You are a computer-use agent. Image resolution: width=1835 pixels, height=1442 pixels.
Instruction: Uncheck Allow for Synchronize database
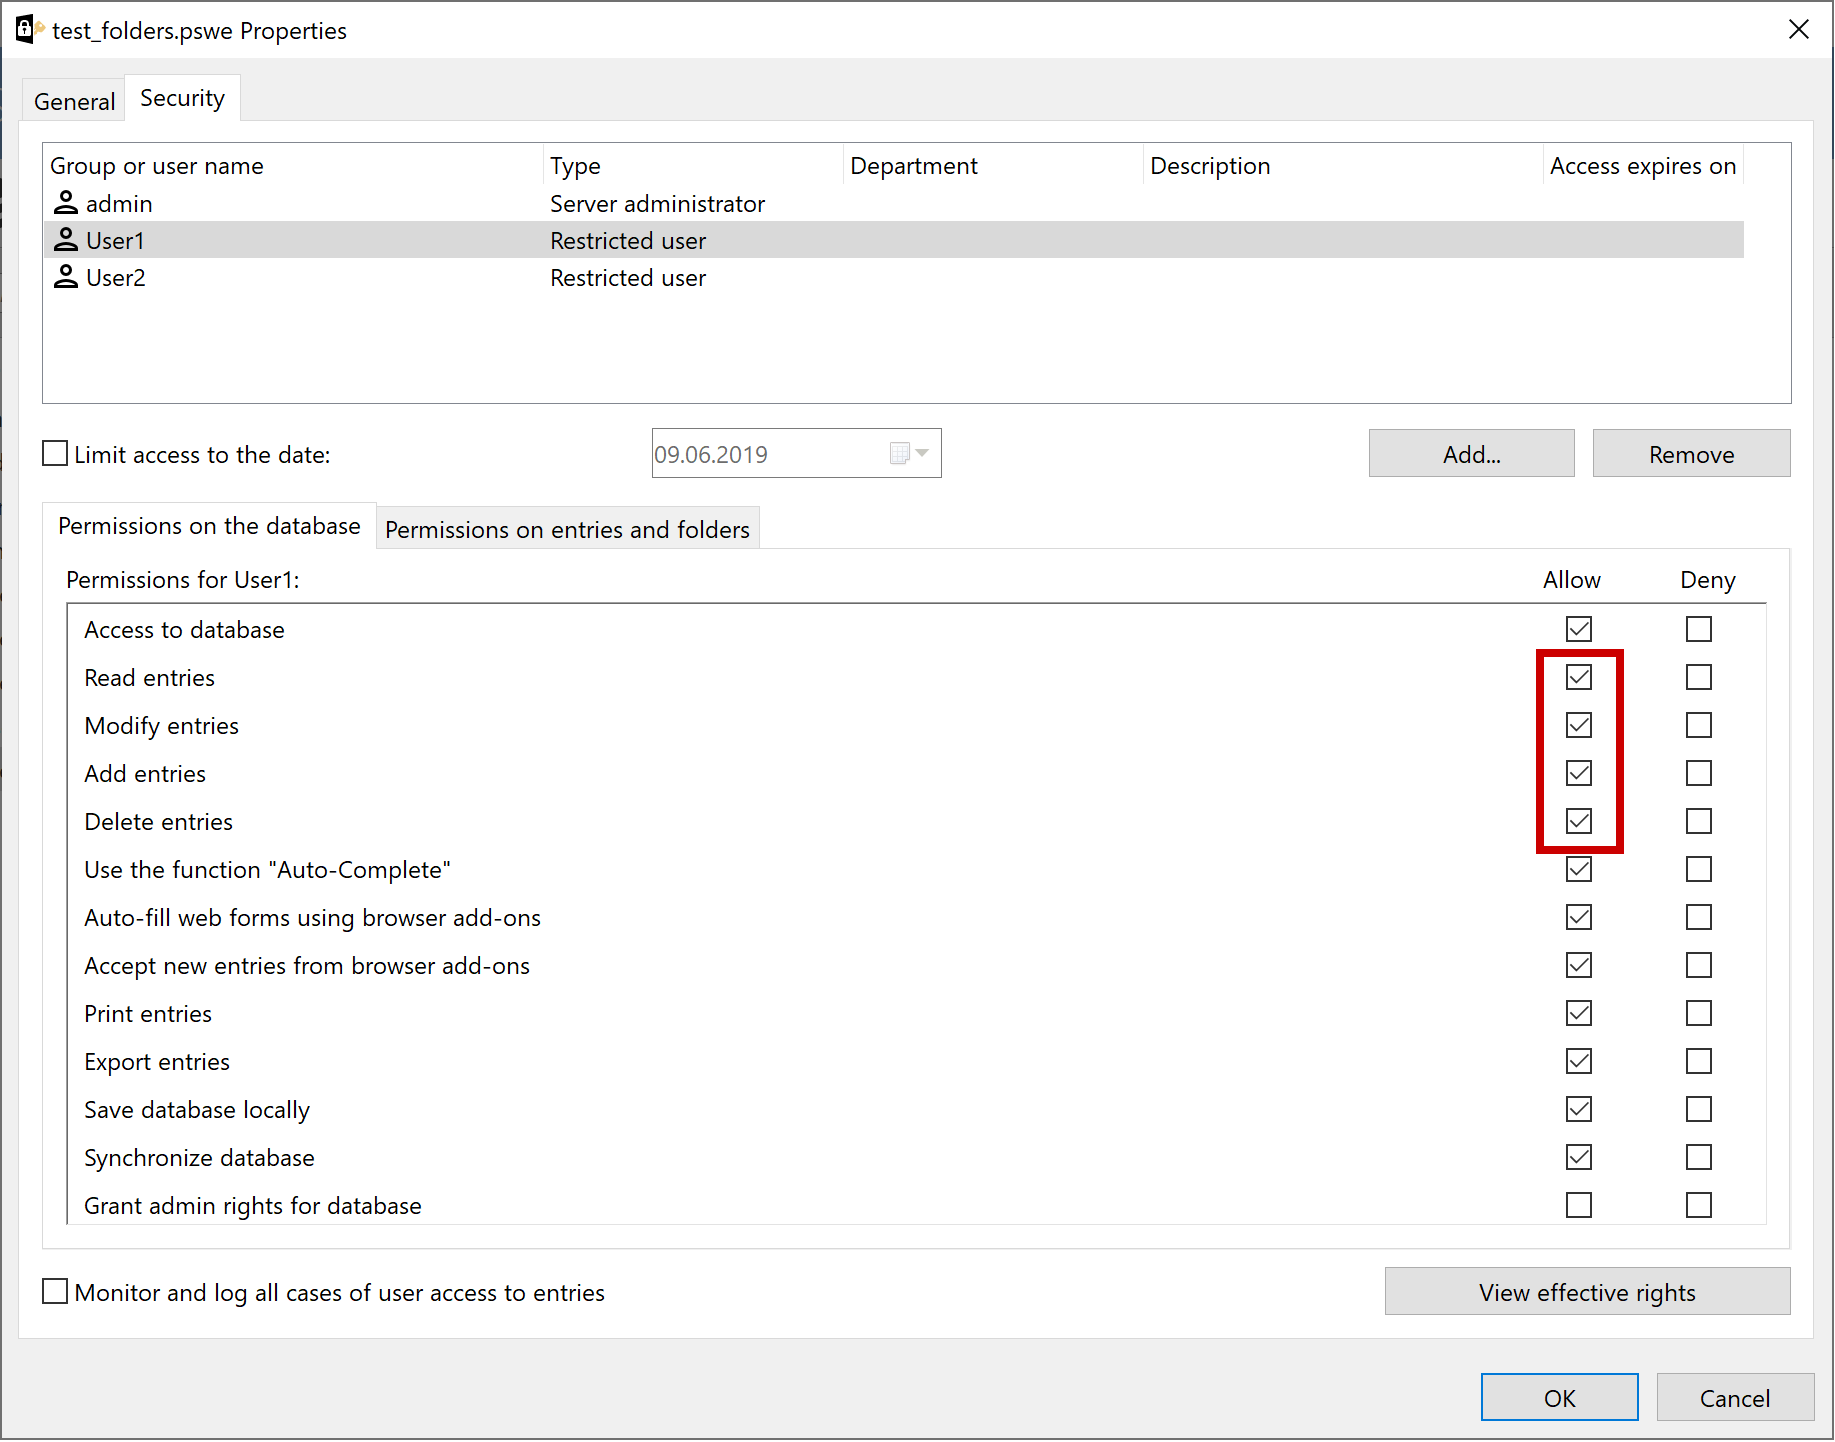coord(1579,1157)
